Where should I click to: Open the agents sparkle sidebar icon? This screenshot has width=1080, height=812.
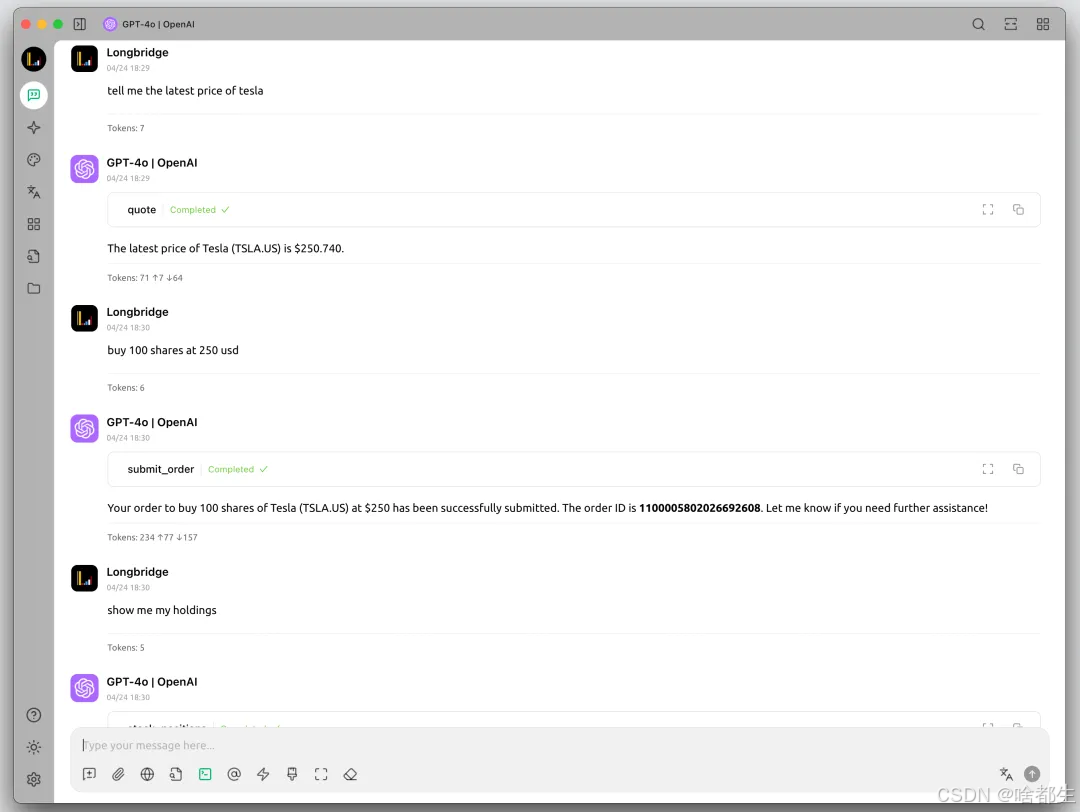tap(34, 127)
